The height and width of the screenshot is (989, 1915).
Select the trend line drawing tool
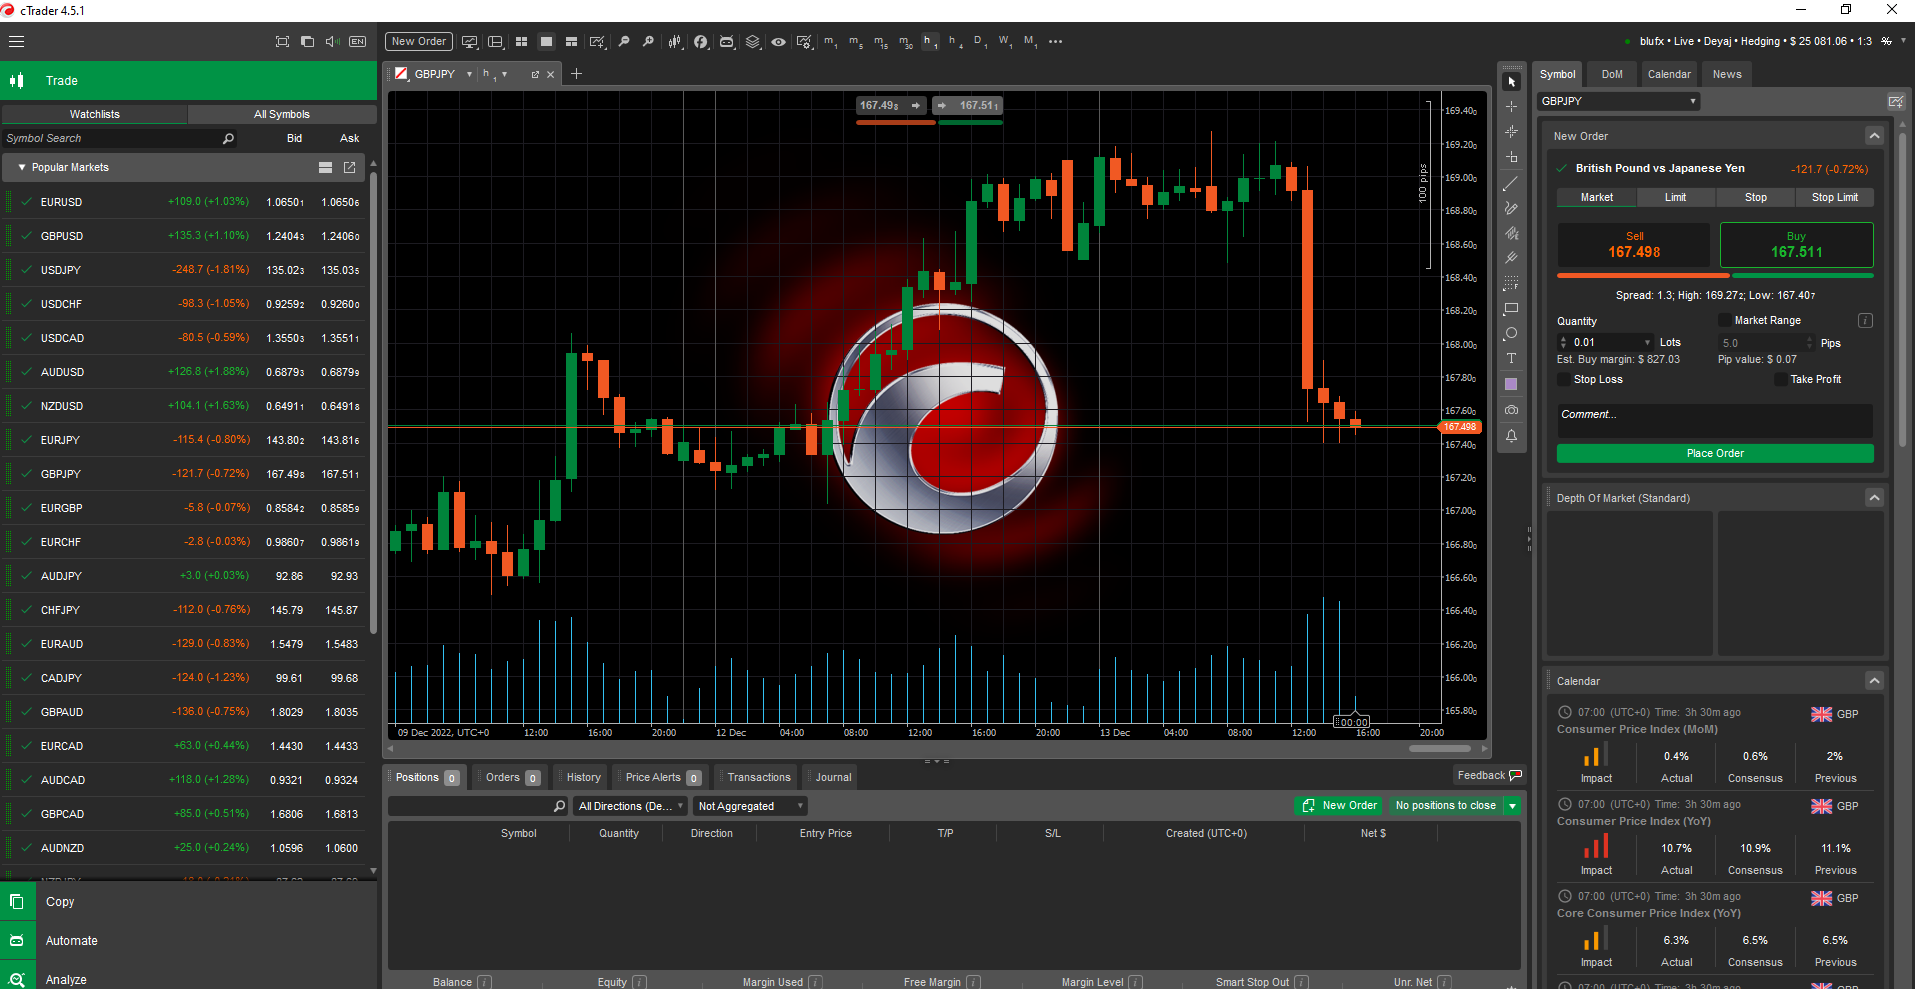(1511, 183)
